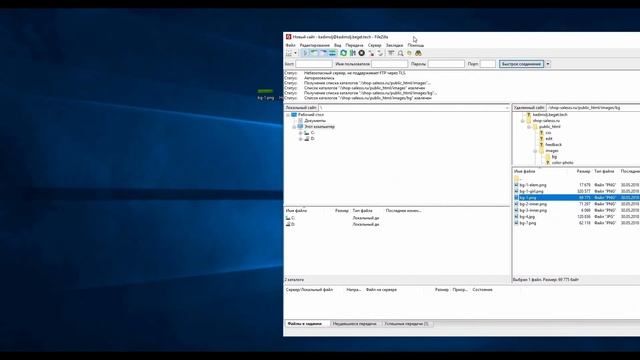This screenshot has height=360, width=640.
Task: Collapse the shop-saleos.ru remote tree node
Action: click(522, 121)
